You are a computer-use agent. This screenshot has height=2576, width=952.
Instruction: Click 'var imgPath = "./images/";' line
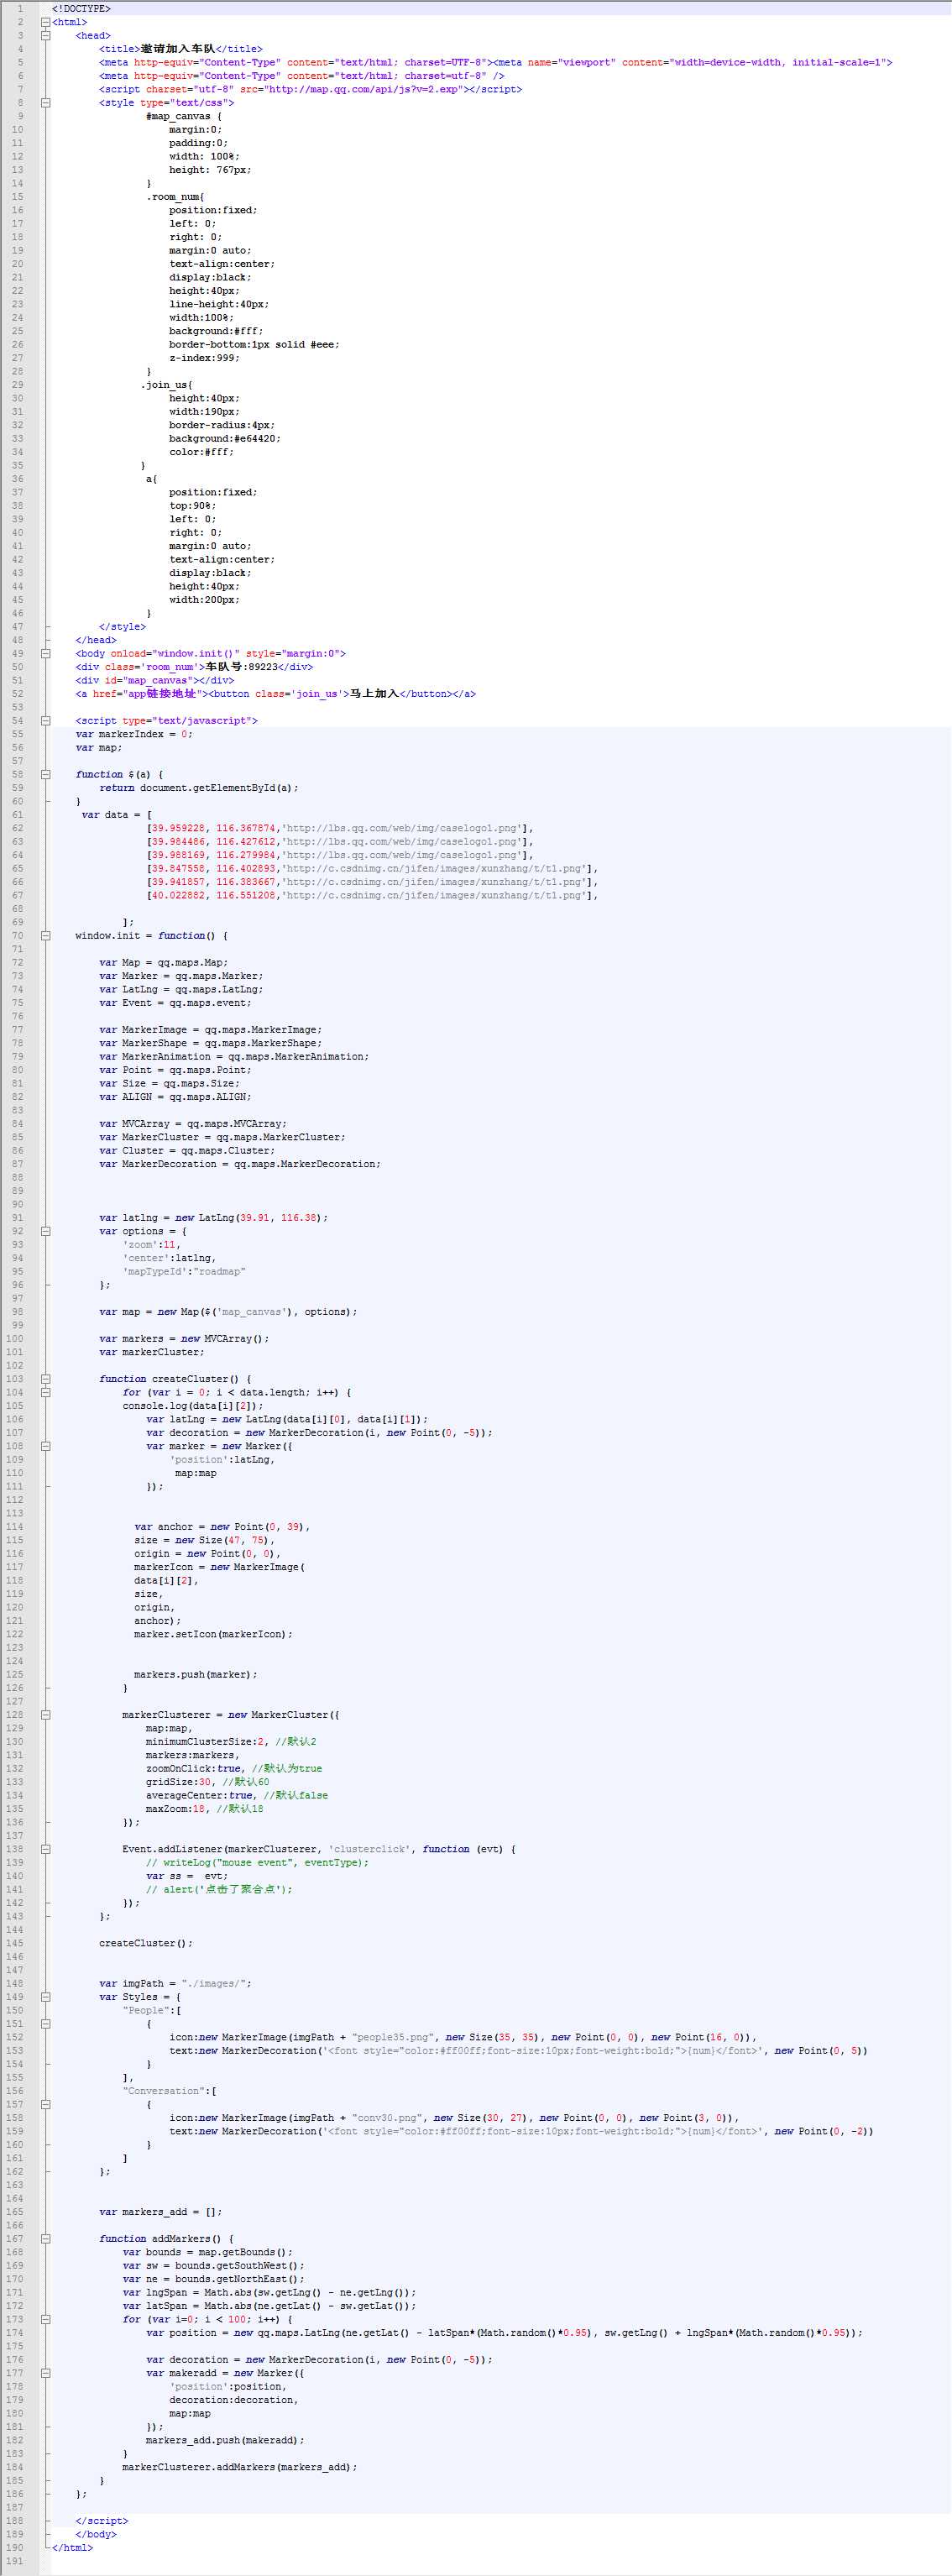point(175,1983)
